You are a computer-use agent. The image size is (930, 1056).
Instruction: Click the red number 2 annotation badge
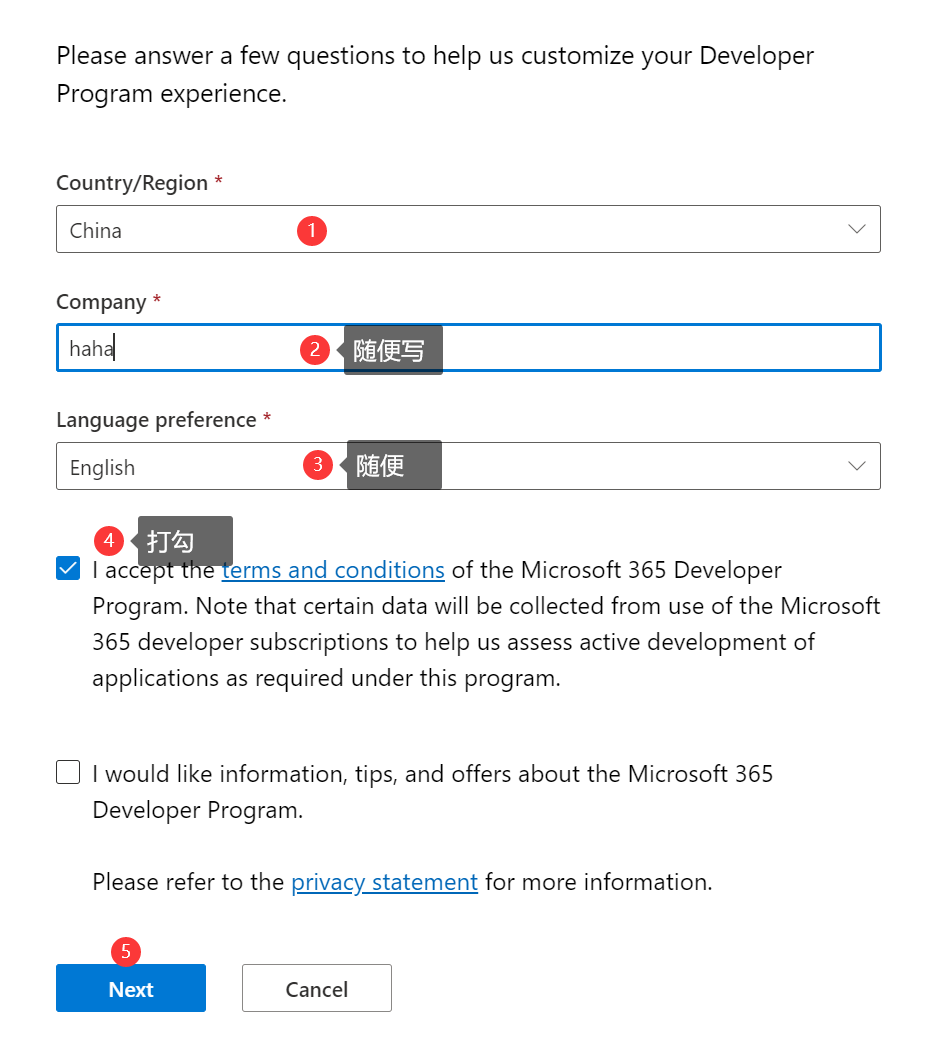click(315, 349)
